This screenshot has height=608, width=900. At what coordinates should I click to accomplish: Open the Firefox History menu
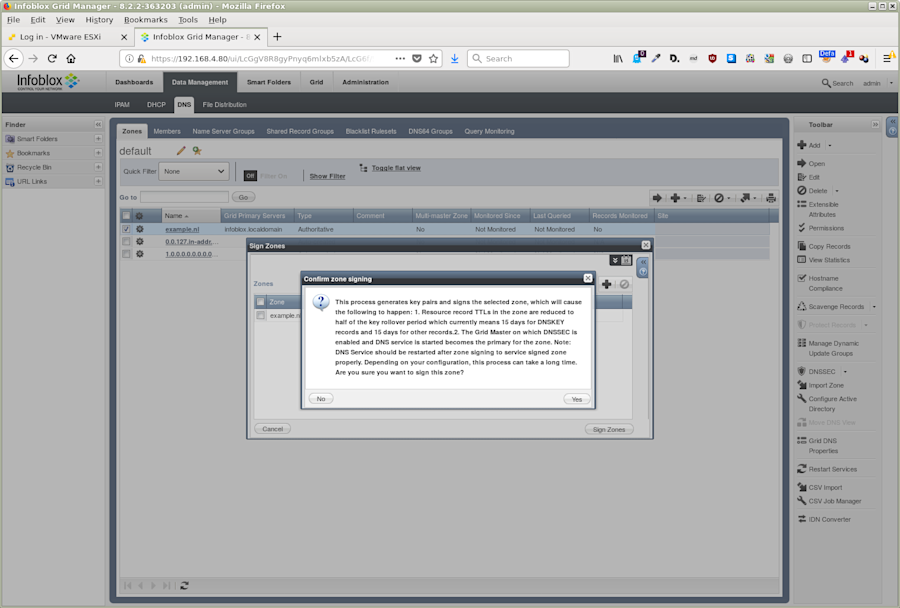click(99, 20)
